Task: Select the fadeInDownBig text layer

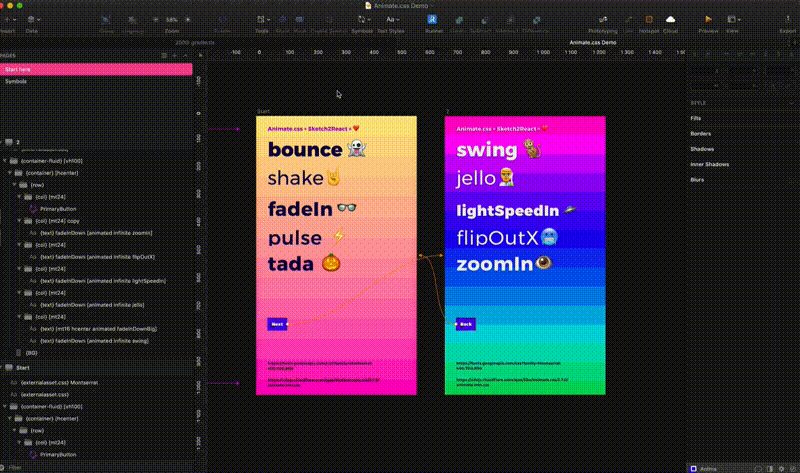Action: pos(98,329)
